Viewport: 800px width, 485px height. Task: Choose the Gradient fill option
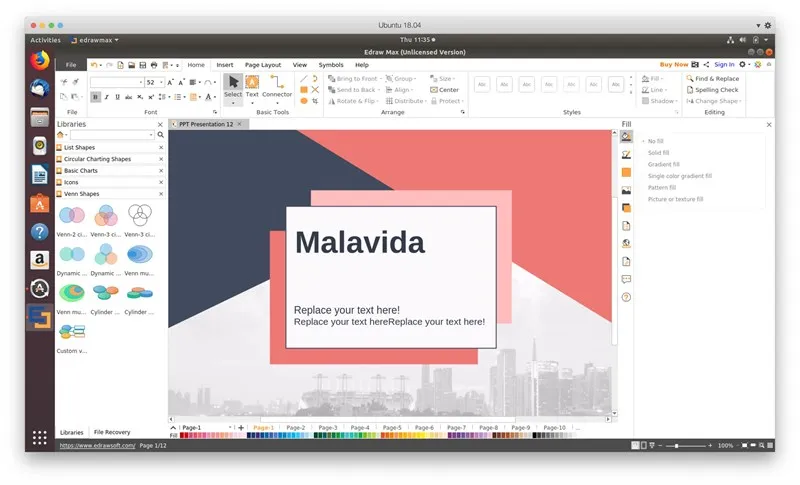[x=663, y=164]
